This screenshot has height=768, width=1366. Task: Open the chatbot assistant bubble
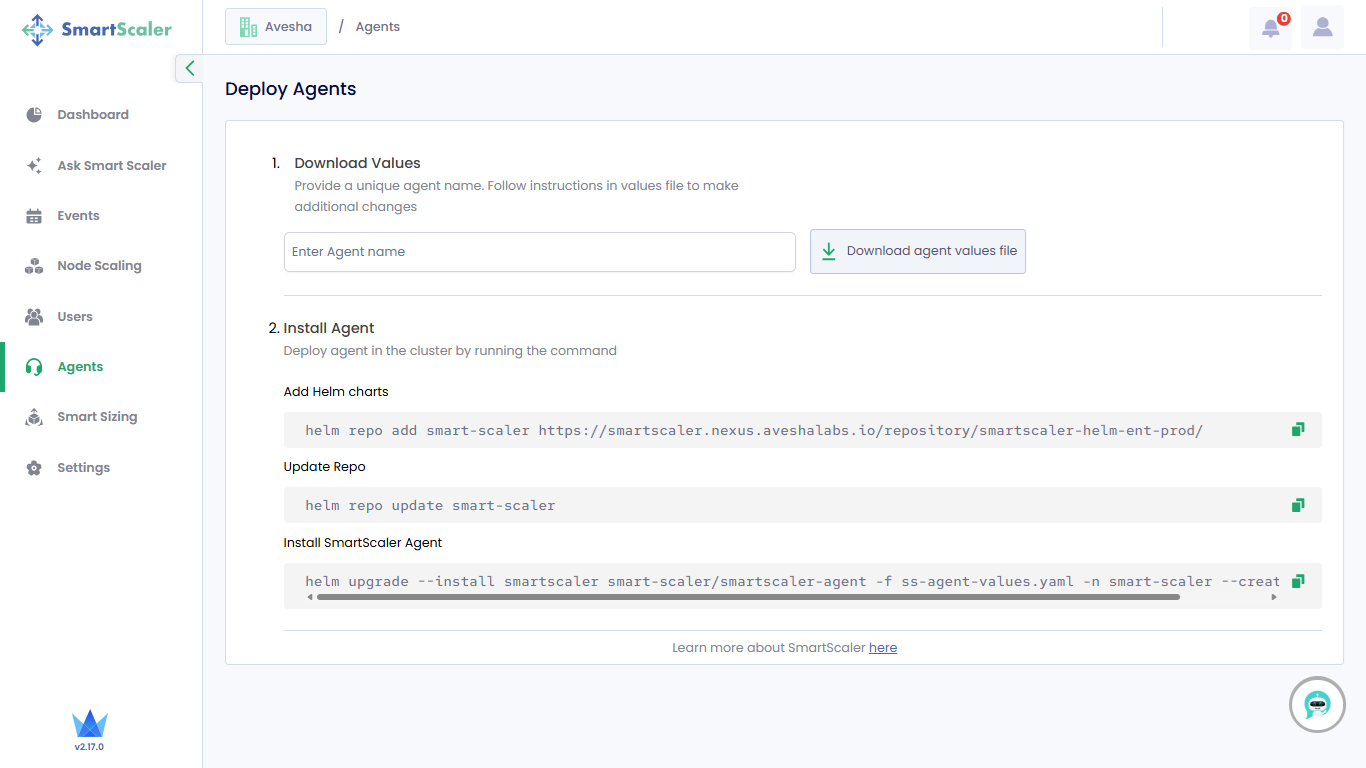1317,705
